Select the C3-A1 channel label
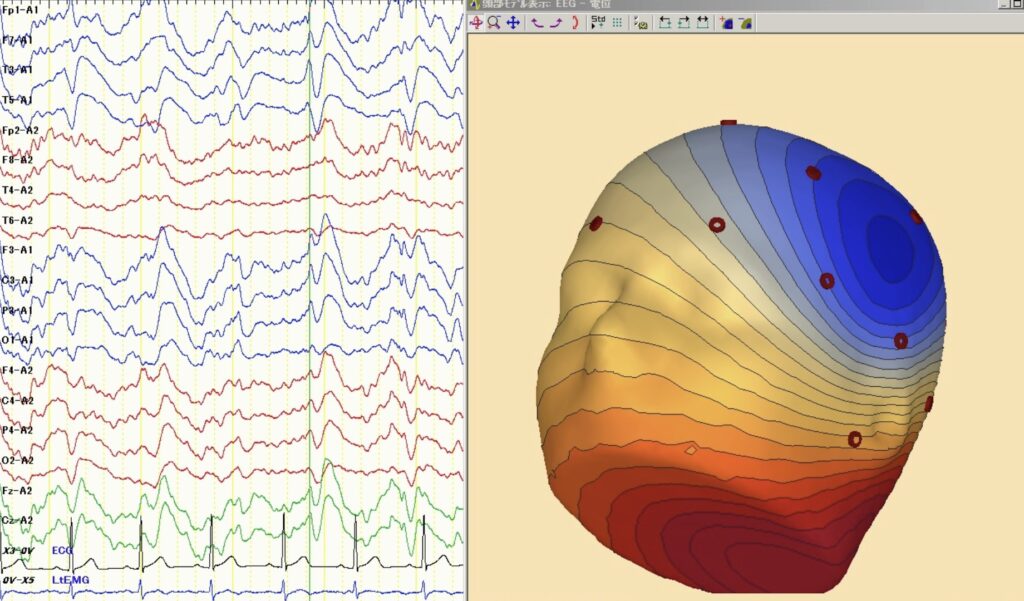The width and height of the screenshot is (1024, 601). click(x=18, y=280)
